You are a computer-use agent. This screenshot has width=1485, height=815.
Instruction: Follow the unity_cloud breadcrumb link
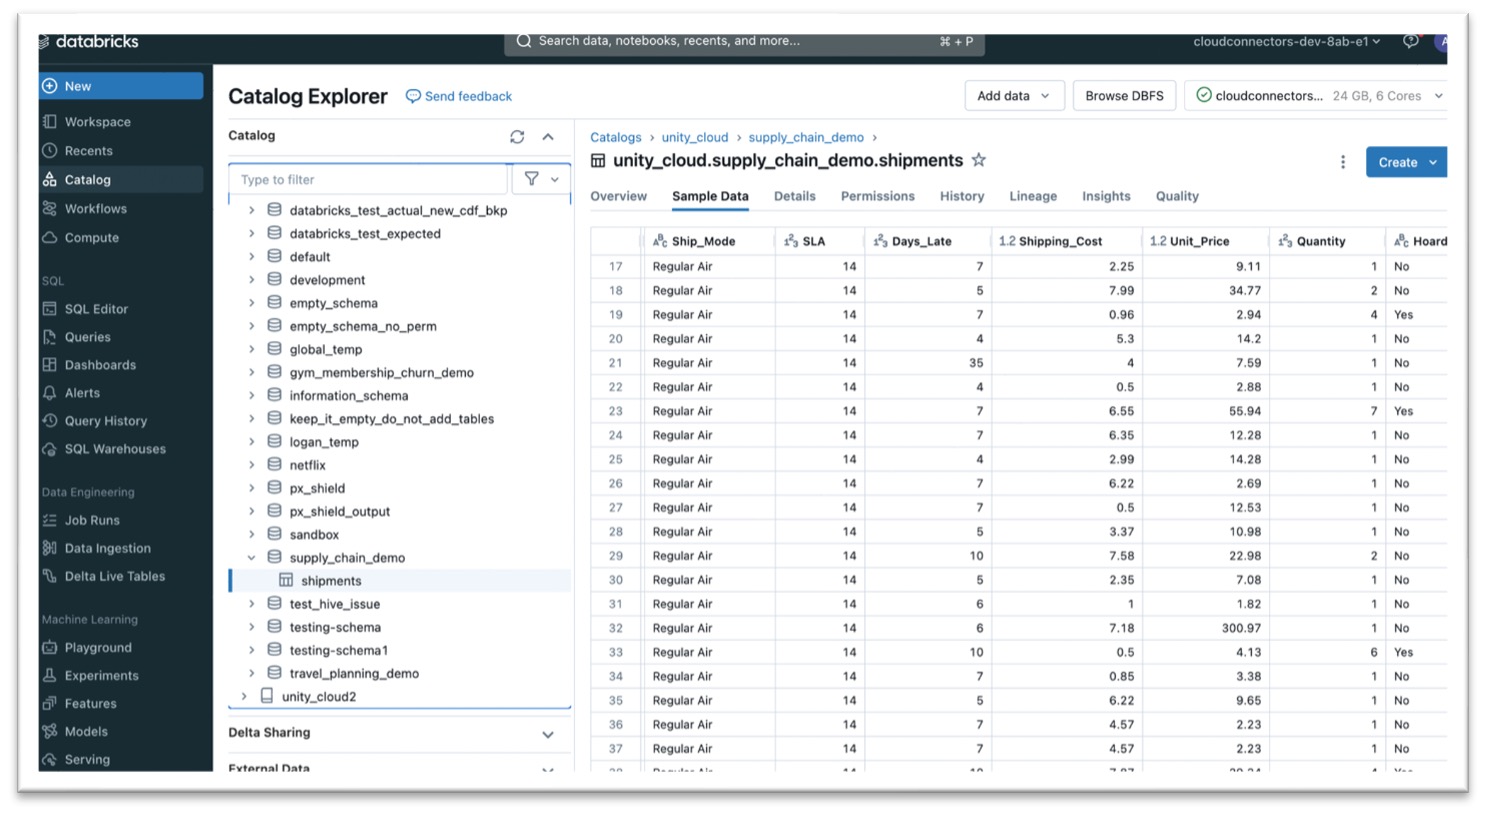click(x=695, y=137)
